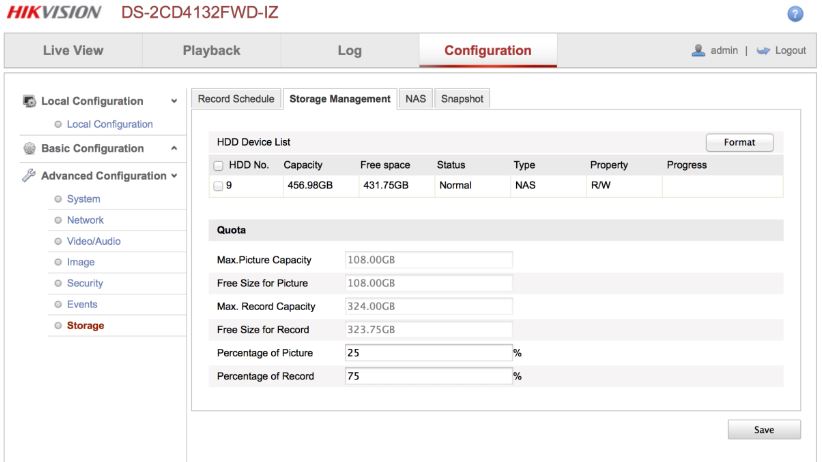Viewport: 822px width, 462px height.
Task: Collapse the Advanced Configuration section chevron
Action: 174,176
